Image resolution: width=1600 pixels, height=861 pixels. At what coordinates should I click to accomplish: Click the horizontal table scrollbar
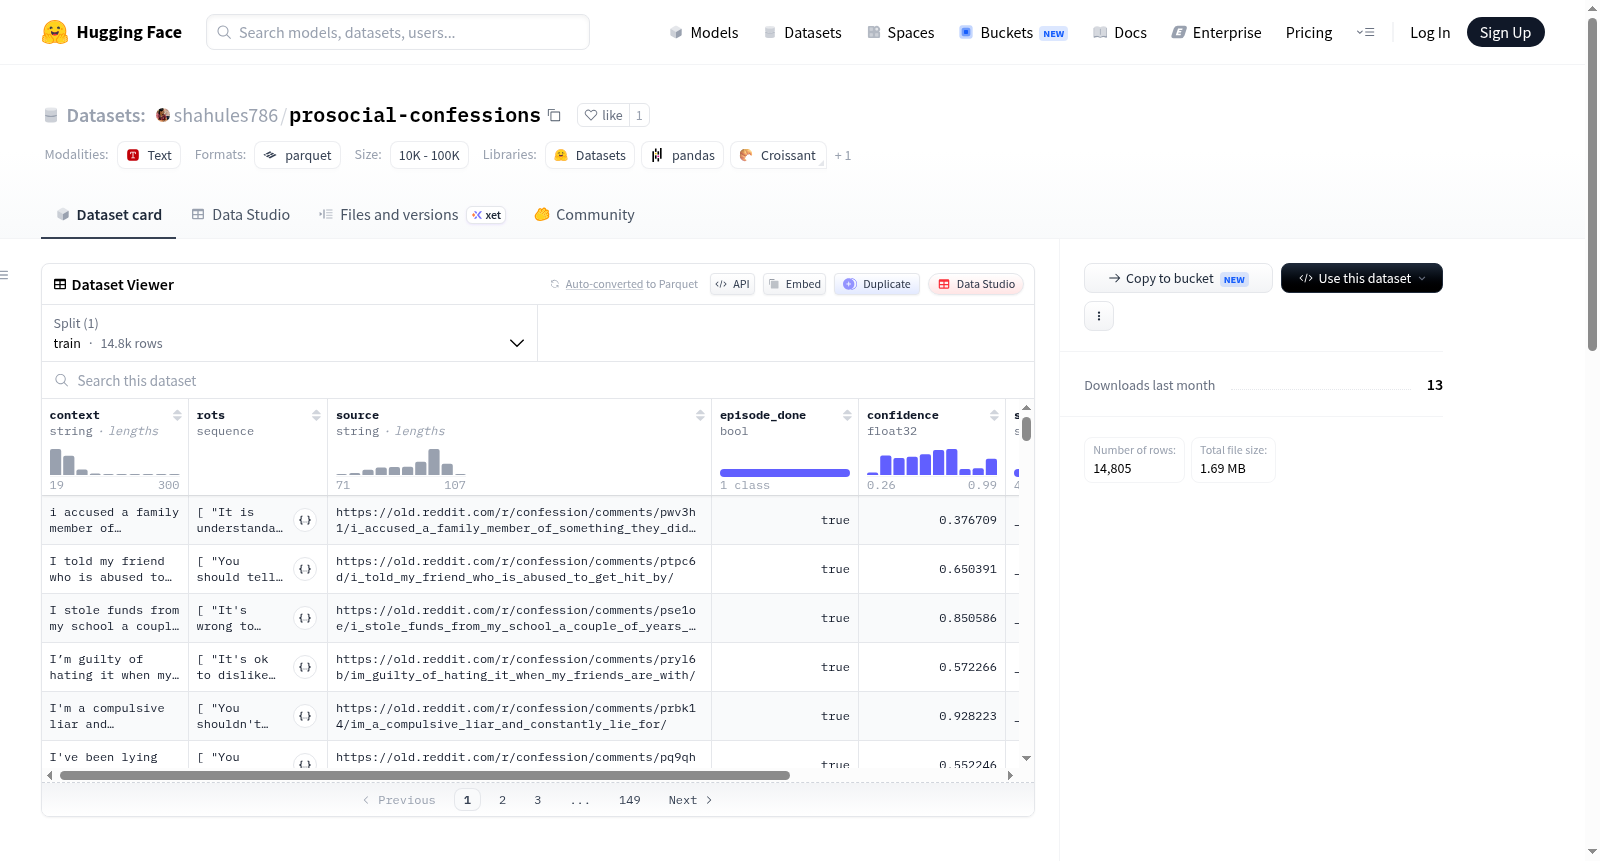(425, 775)
